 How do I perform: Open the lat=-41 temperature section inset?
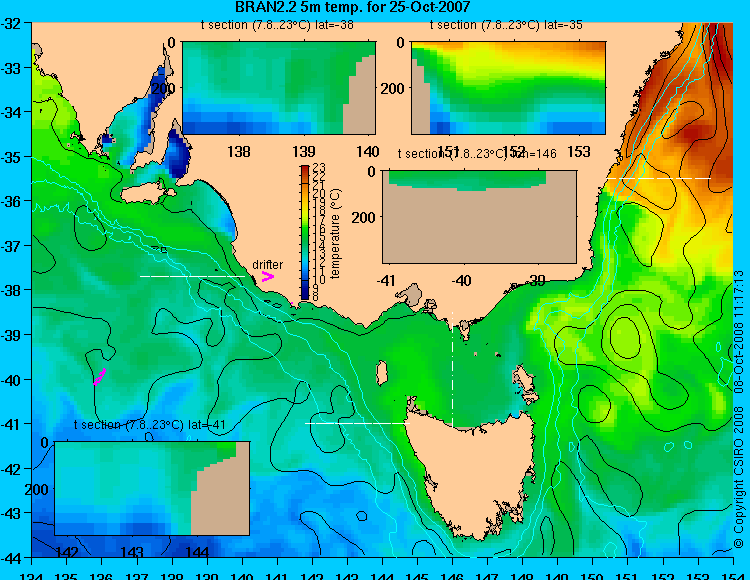click(152, 488)
